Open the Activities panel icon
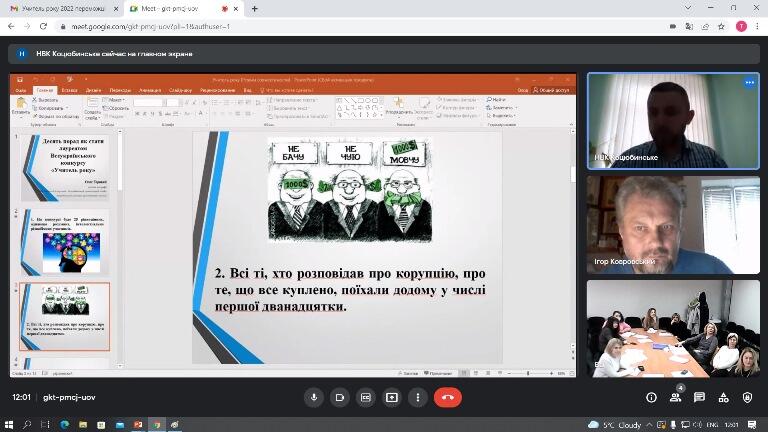The width and height of the screenshot is (768, 432). (x=723, y=398)
